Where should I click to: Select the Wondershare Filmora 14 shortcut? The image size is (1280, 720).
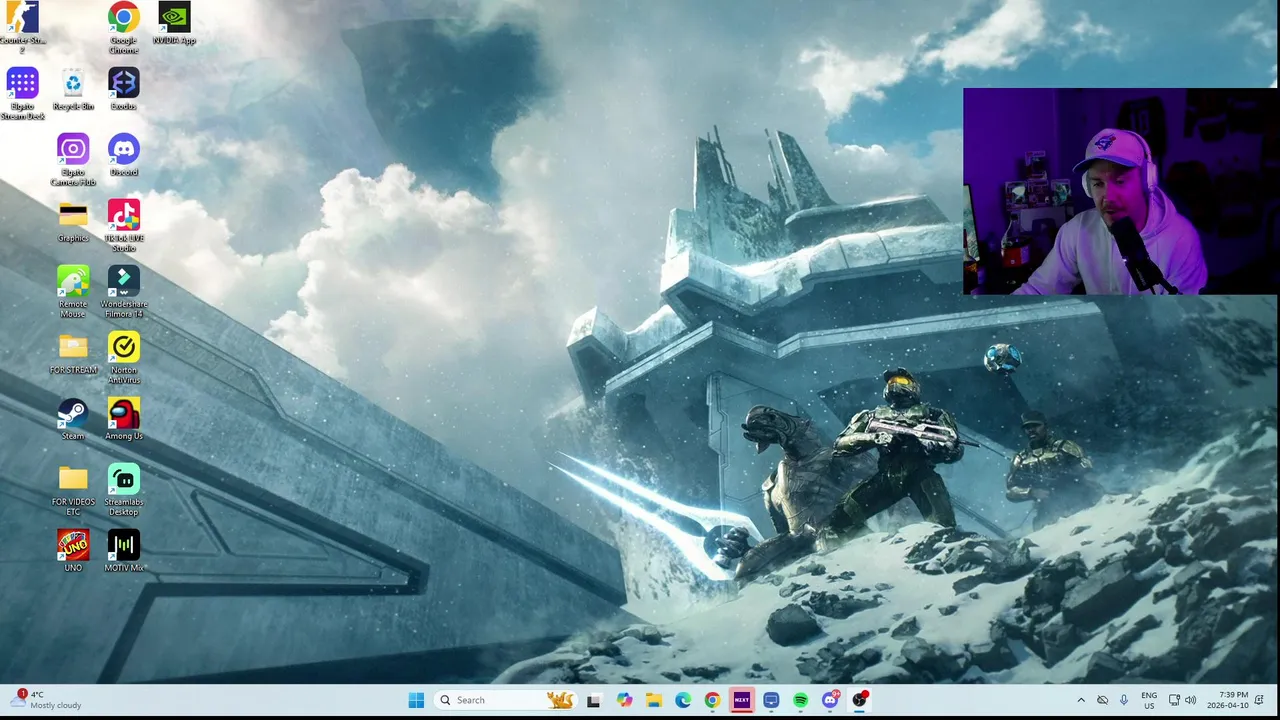[123, 292]
